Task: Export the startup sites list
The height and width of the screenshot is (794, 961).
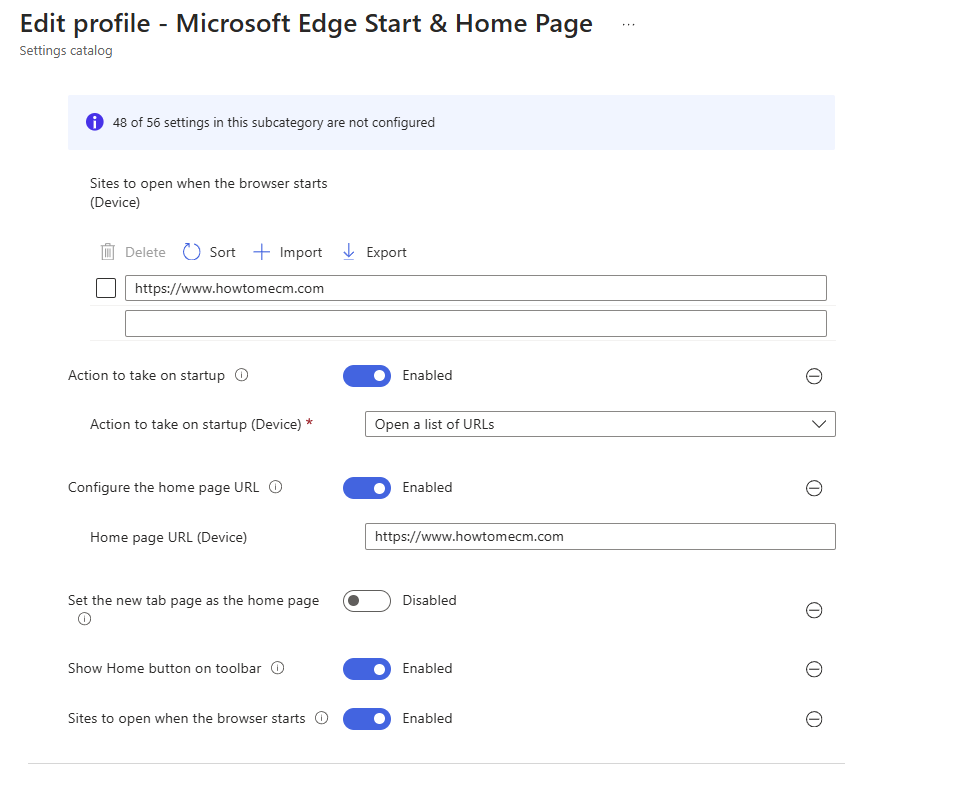Action: coord(374,252)
